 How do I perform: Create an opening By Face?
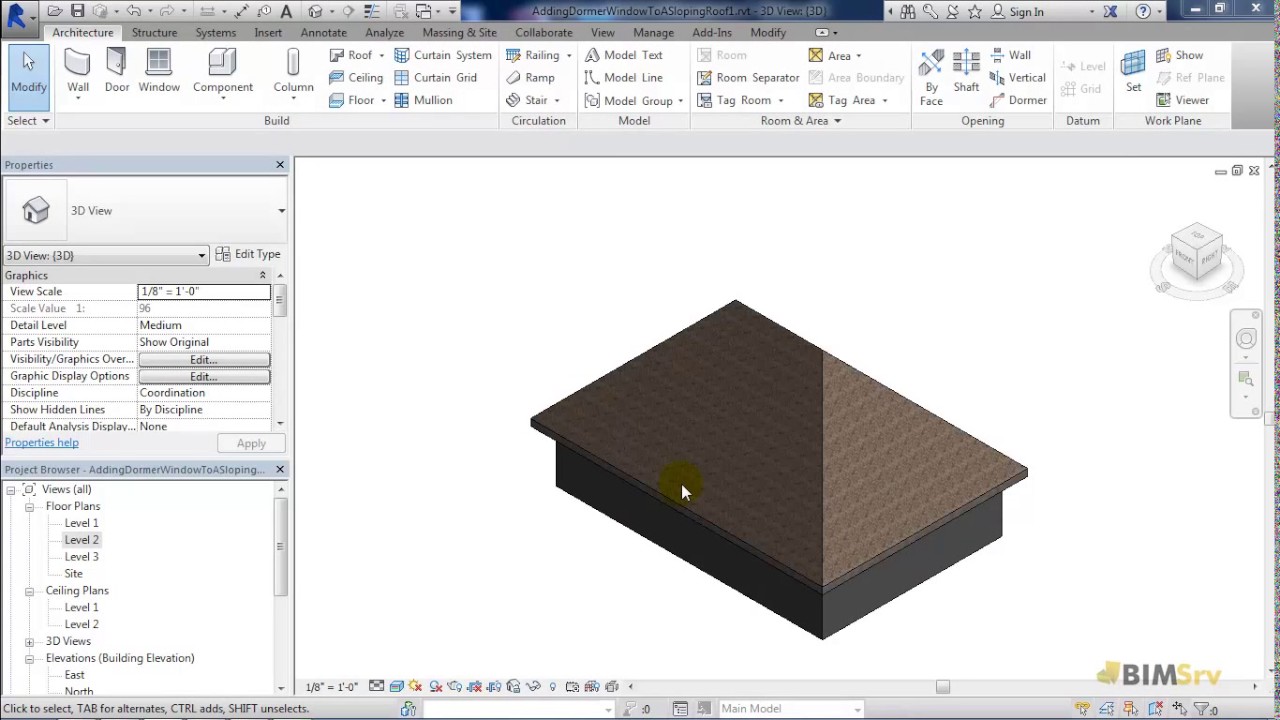pos(931,77)
